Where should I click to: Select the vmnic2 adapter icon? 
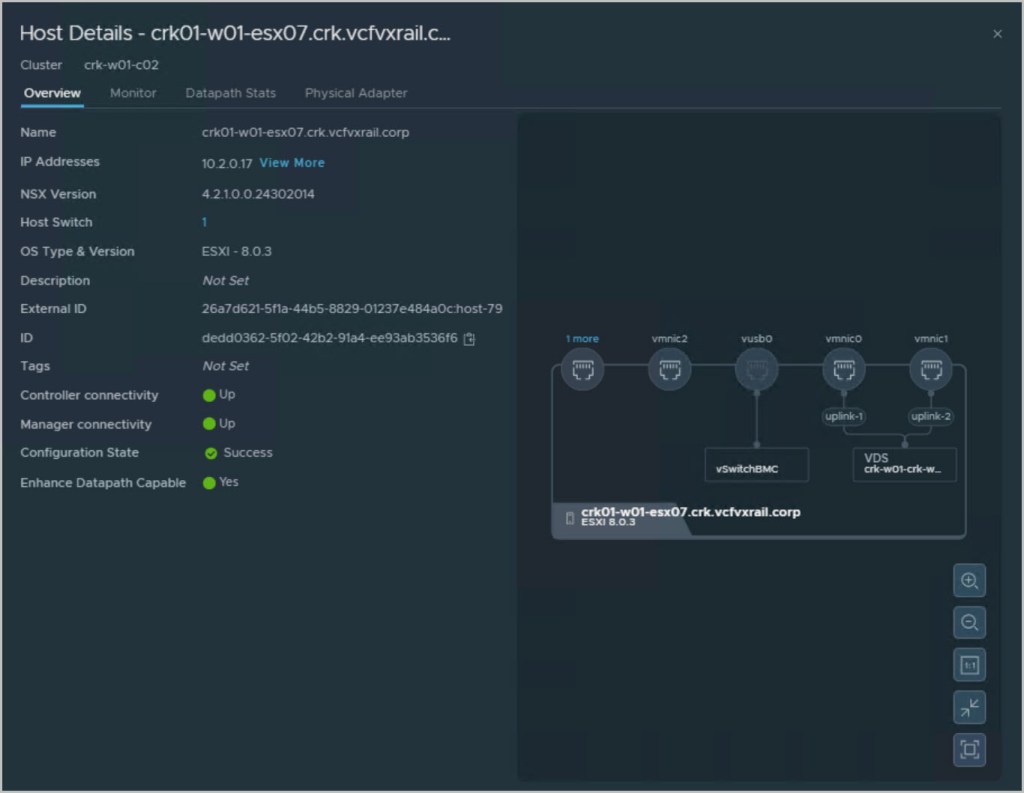point(669,370)
